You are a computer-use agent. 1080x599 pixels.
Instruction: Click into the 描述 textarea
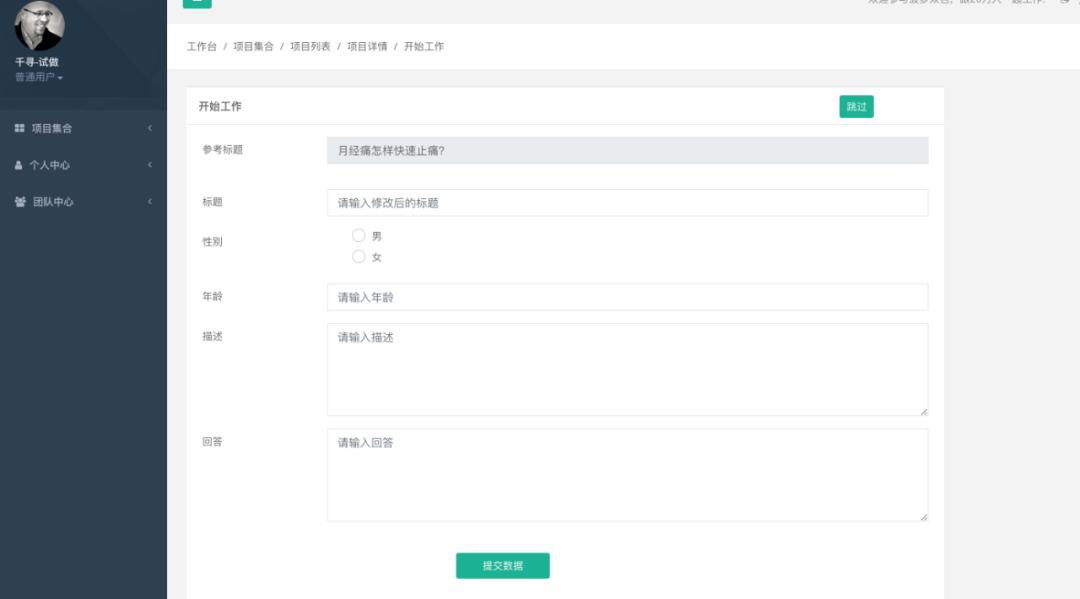click(x=627, y=370)
